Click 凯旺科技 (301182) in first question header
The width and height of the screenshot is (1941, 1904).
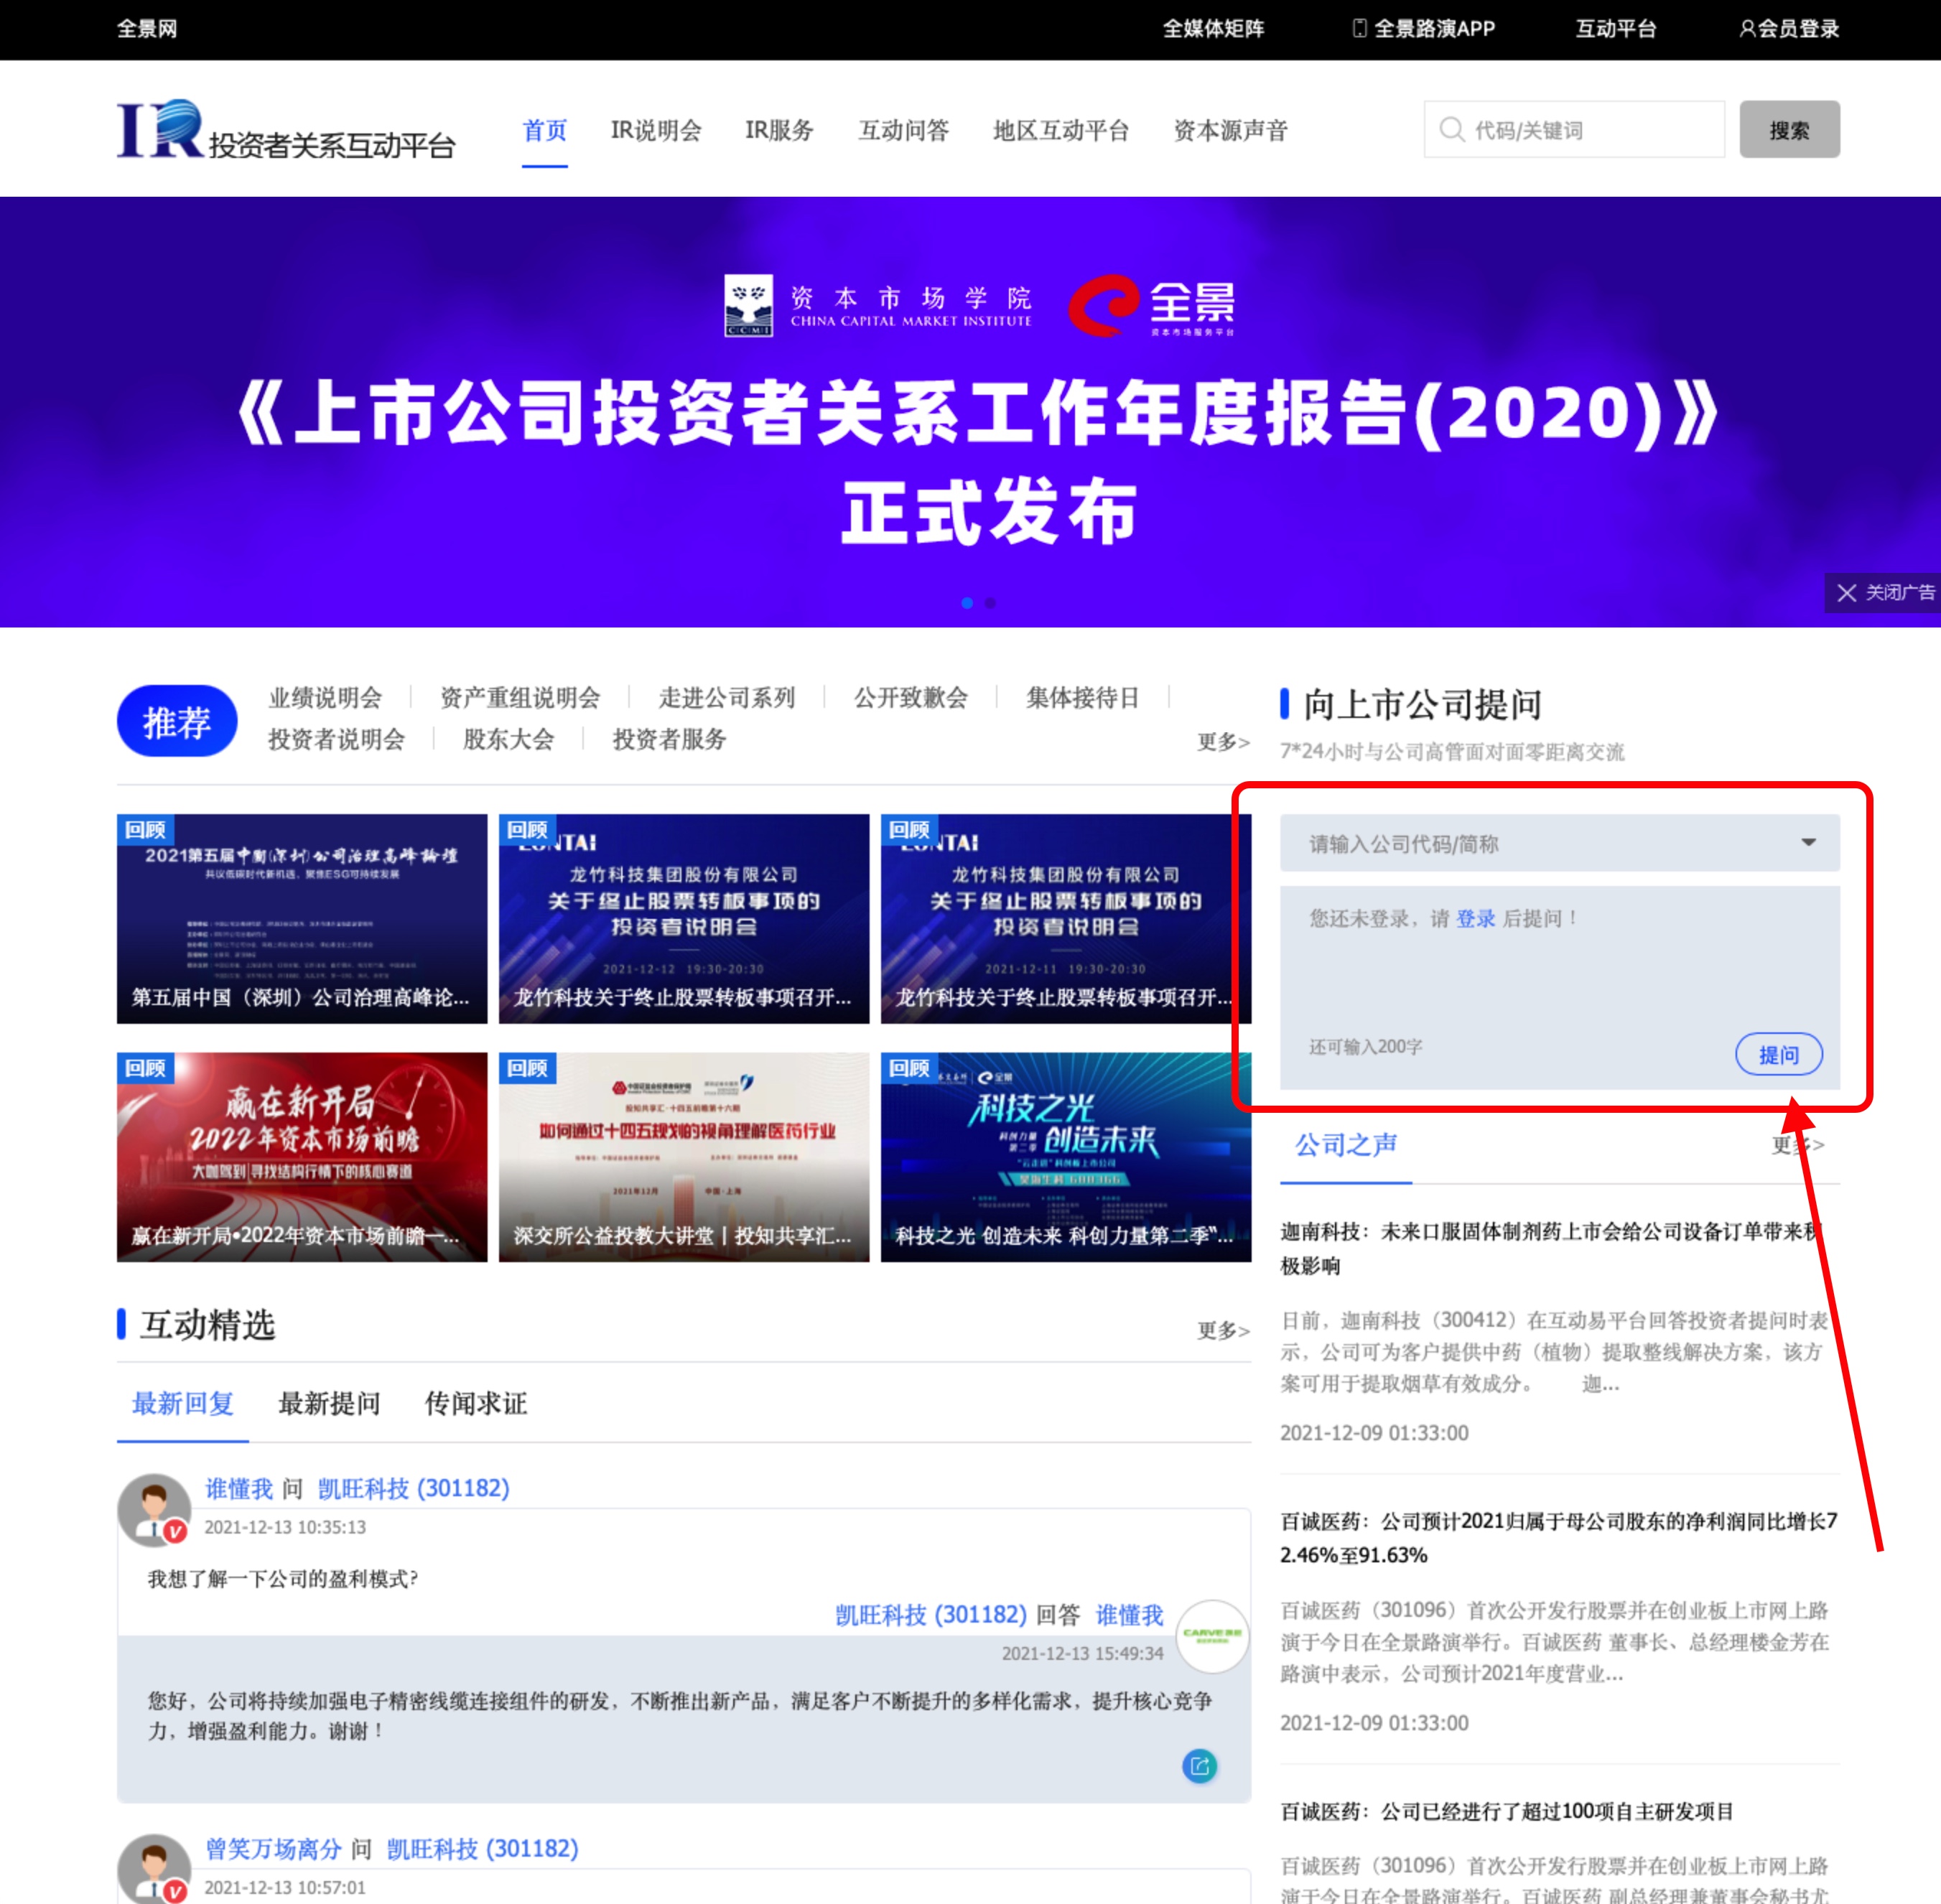click(x=413, y=1488)
